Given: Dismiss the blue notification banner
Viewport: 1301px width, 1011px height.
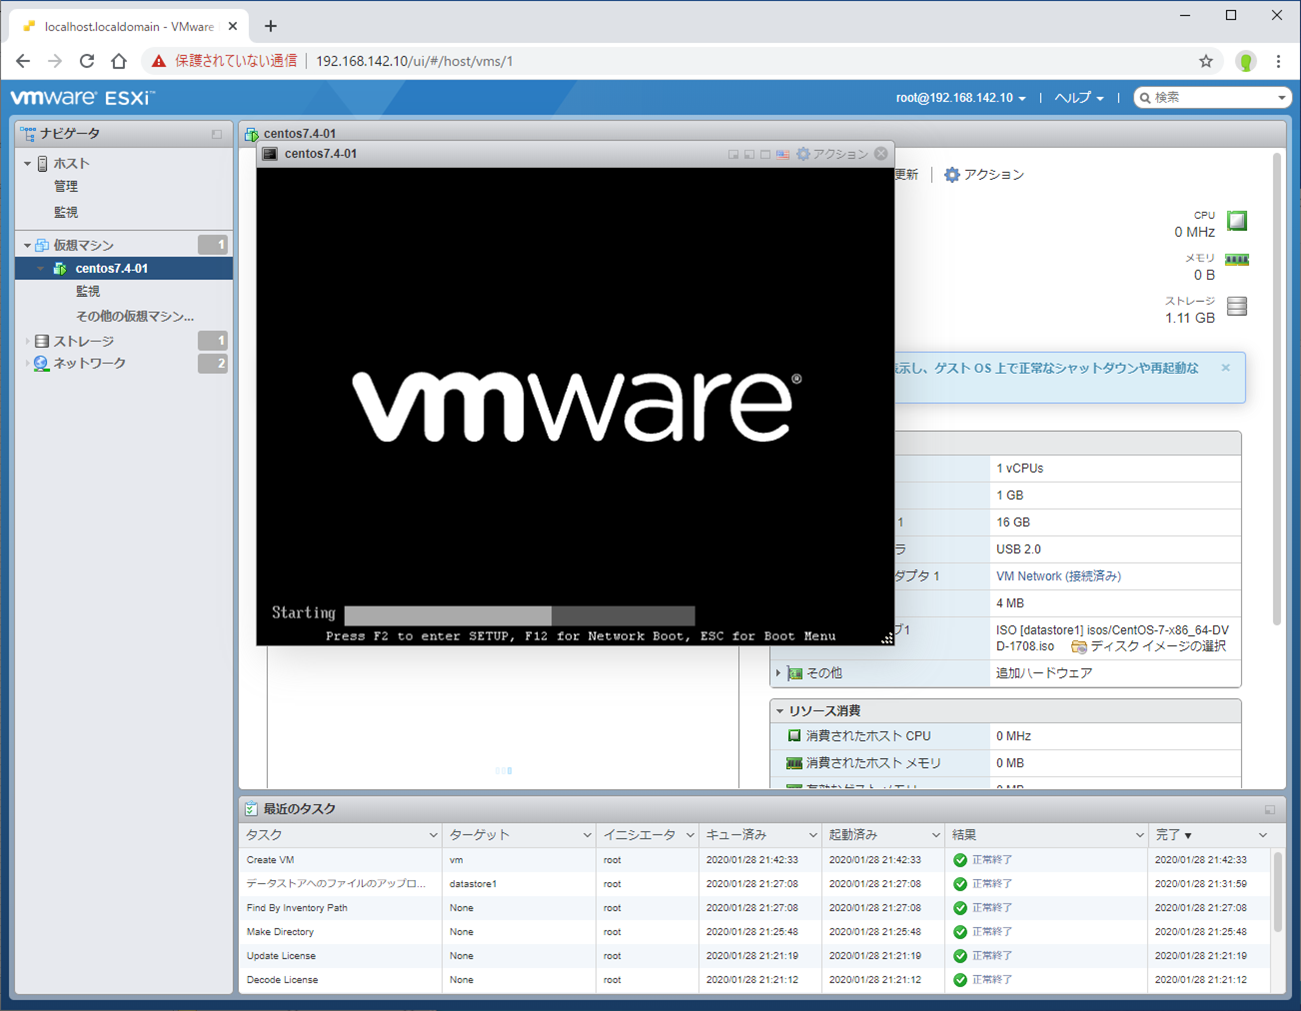Looking at the screenshot, I should (x=1226, y=368).
